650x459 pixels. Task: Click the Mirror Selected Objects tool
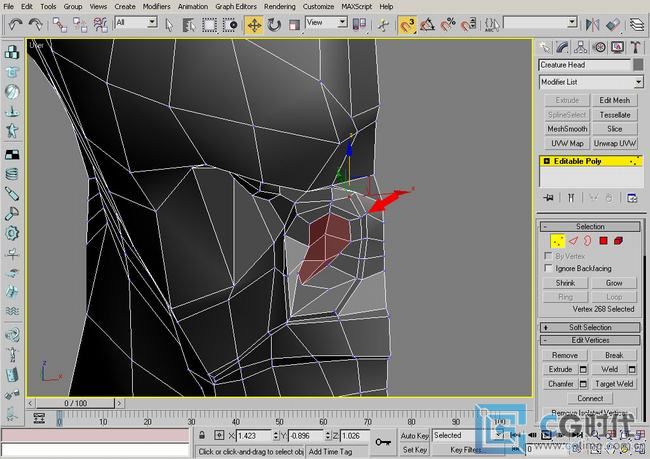[x=593, y=25]
